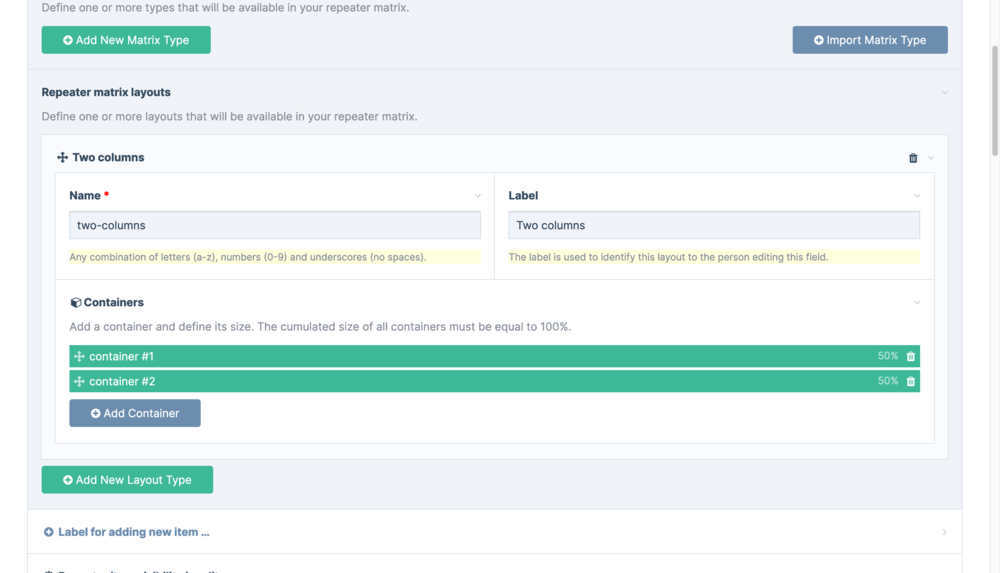This screenshot has width=1000, height=573.
Task: Expand the Label for adding new item row
Action: click(944, 532)
